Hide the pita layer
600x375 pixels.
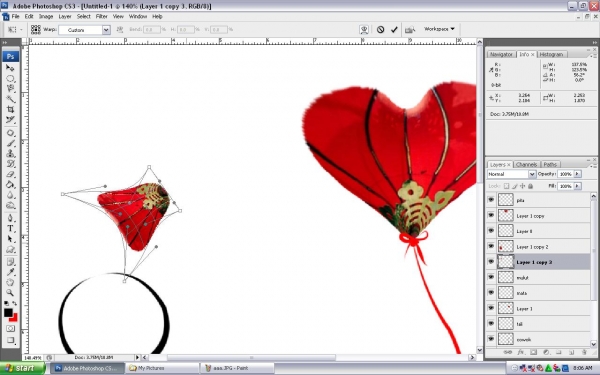[491, 200]
